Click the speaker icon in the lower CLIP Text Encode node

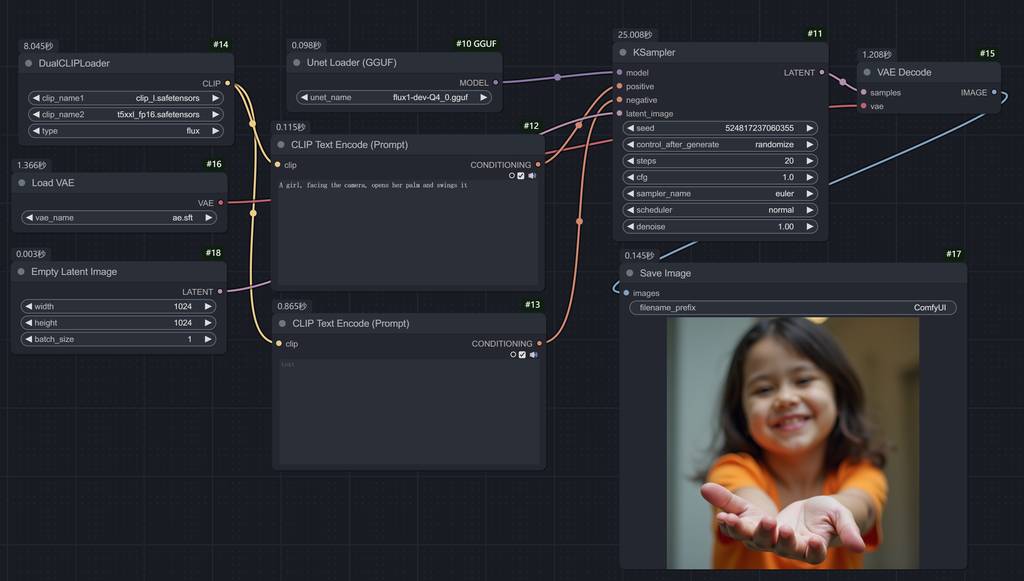click(x=532, y=354)
